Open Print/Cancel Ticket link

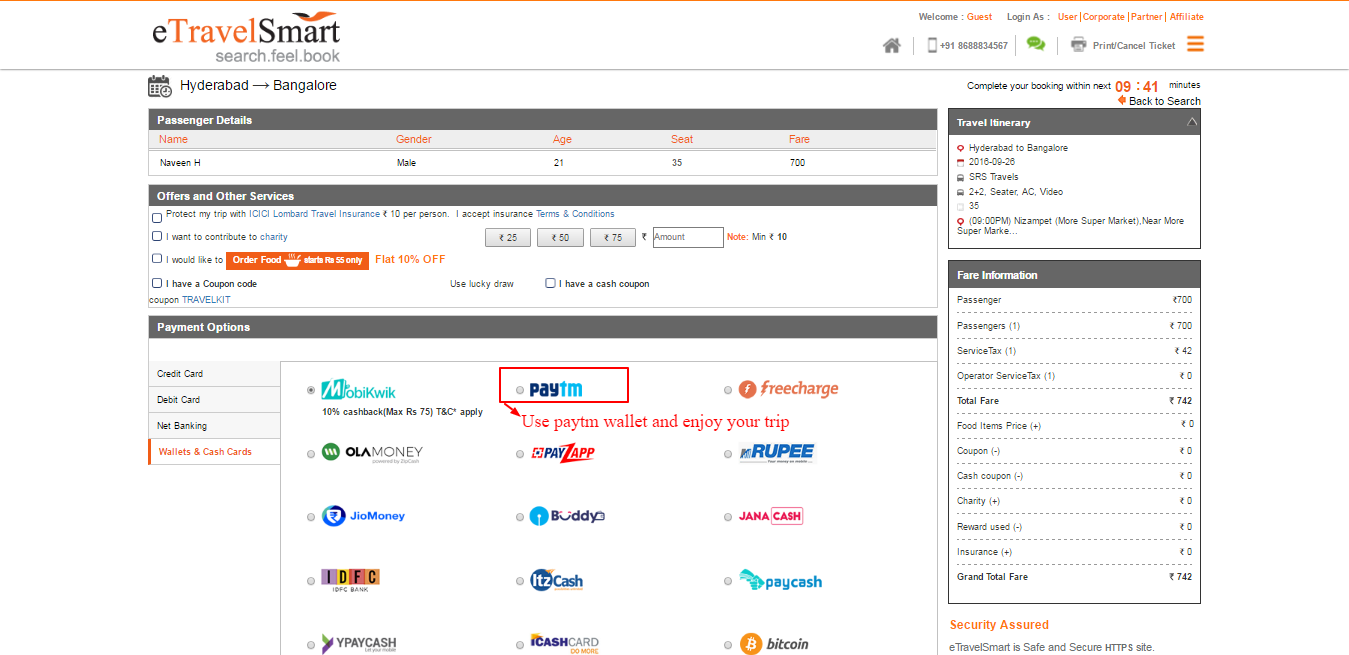click(x=1134, y=46)
